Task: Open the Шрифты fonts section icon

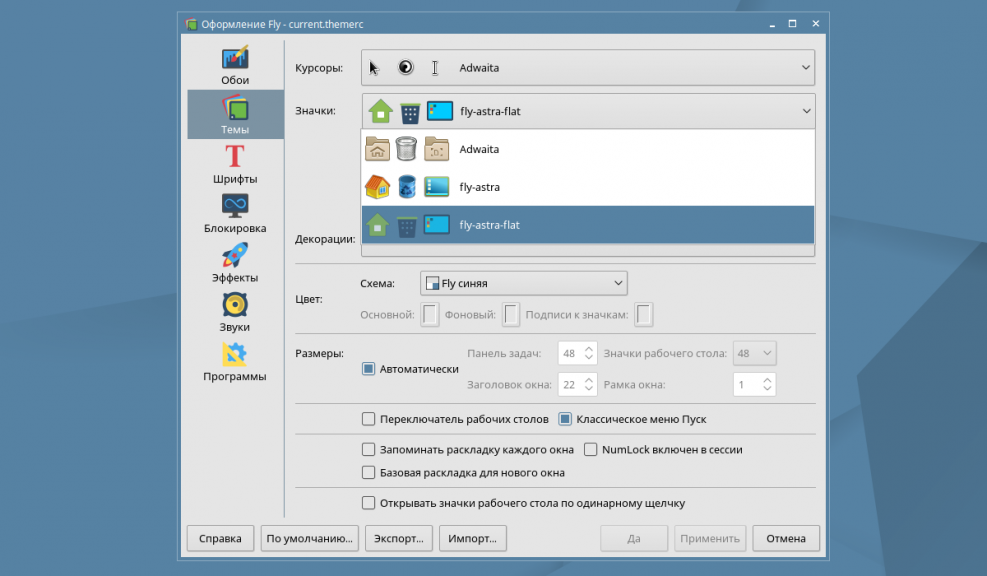Action: click(235, 157)
